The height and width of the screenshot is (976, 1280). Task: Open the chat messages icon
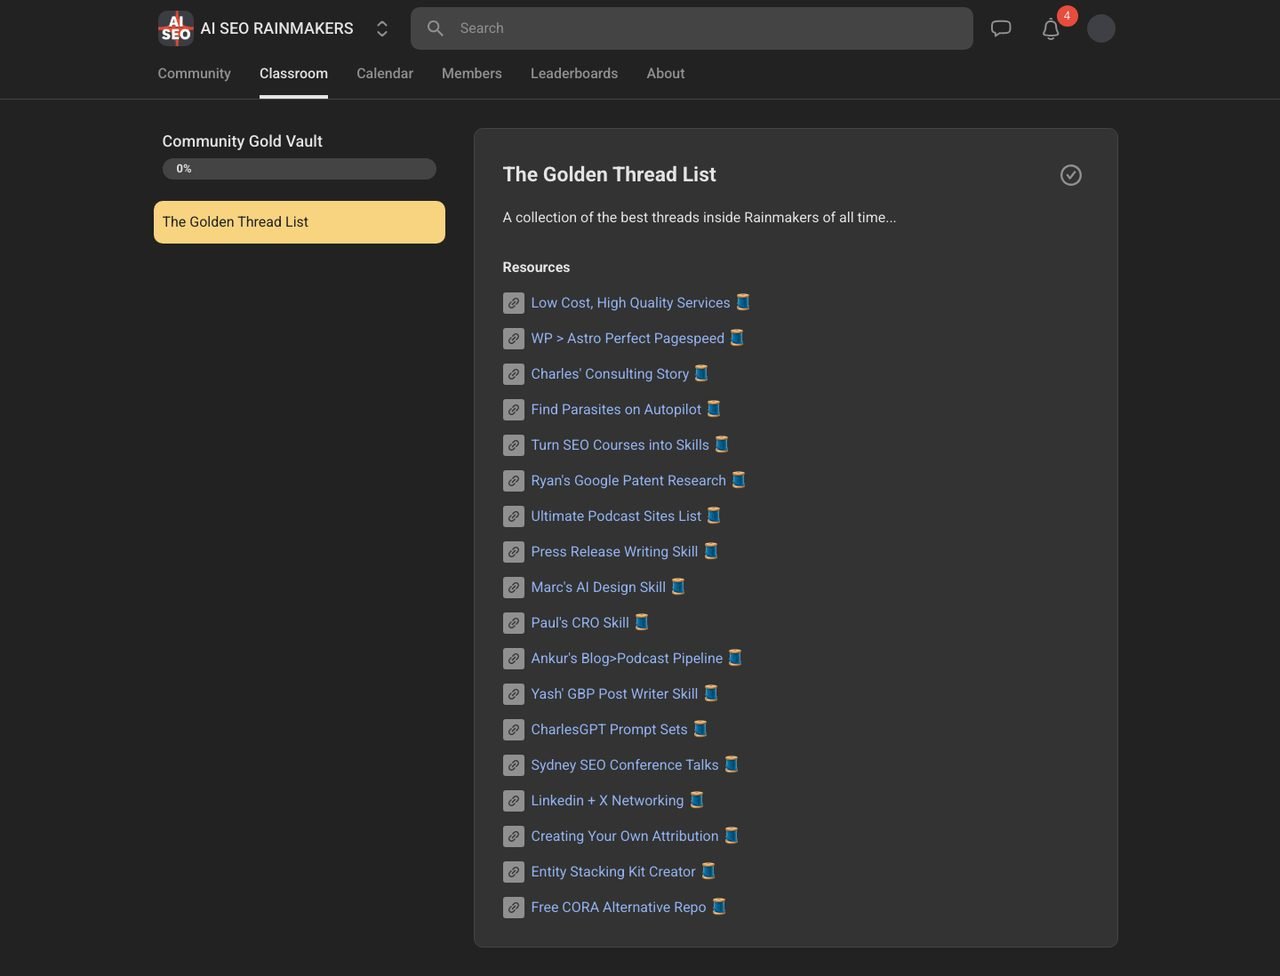(1001, 28)
